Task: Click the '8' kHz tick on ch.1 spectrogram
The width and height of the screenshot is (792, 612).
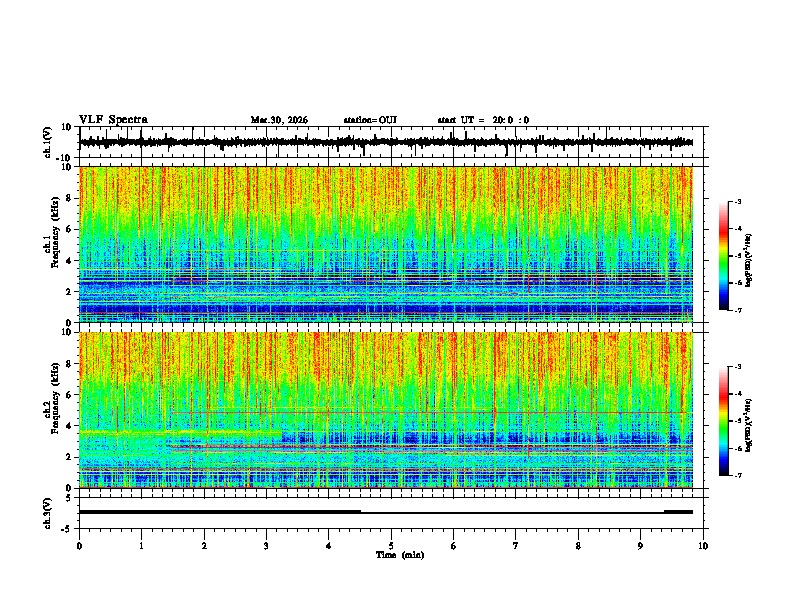Action: tap(69, 198)
